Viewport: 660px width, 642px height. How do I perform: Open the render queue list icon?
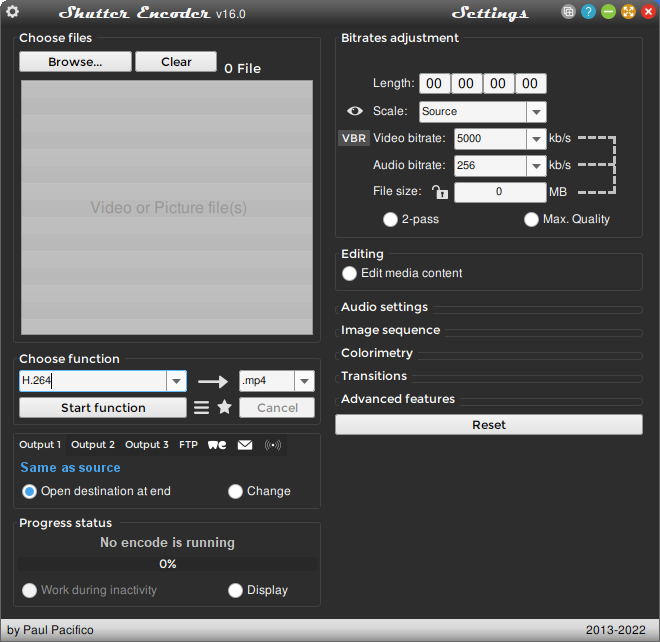[201, 408]
